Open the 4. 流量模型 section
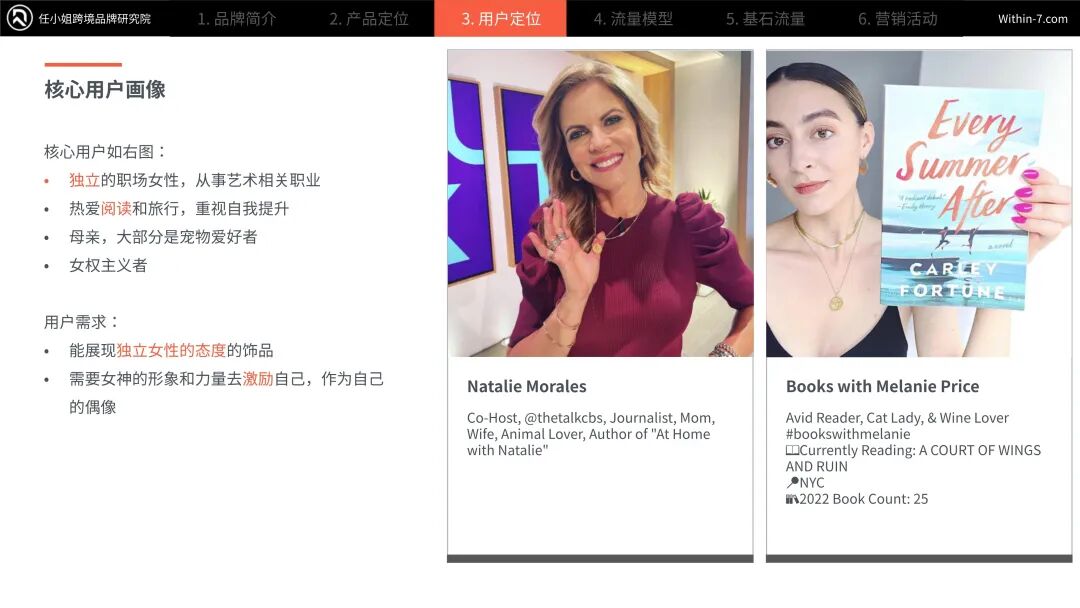The width and height of the screenshot is (1080, 608). [631, 18]
